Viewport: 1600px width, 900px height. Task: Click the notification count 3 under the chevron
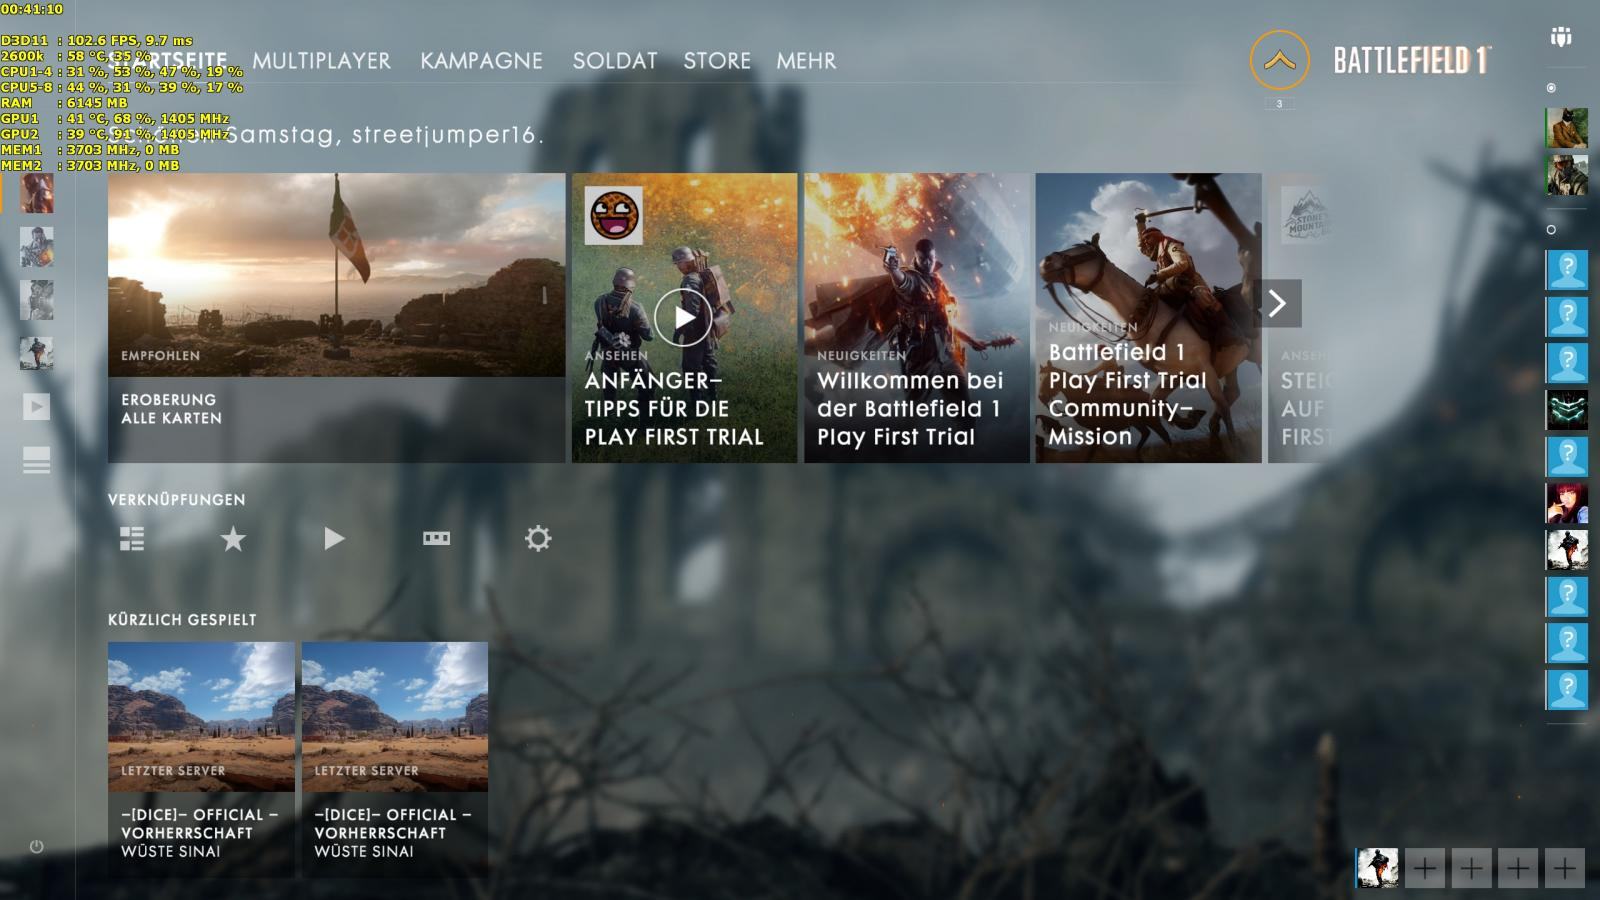(1279, 104)
